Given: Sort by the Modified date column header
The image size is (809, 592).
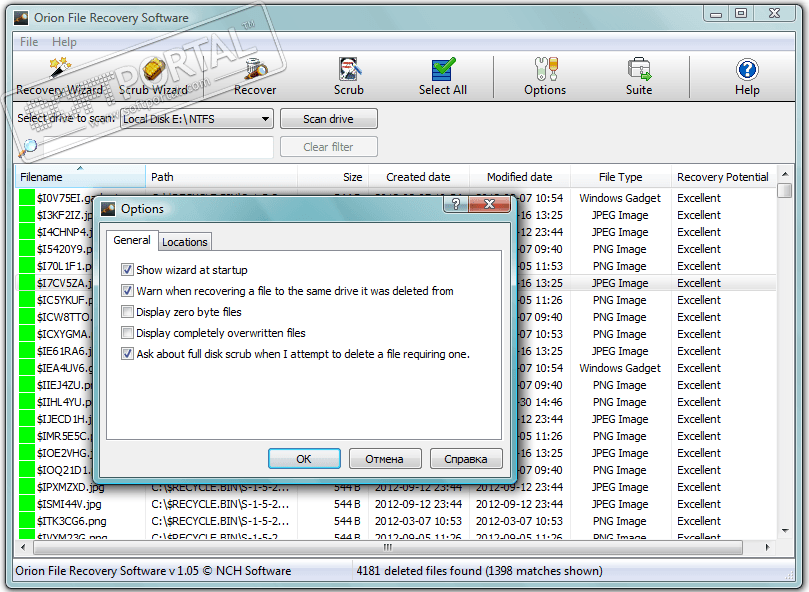Looking at the screenshot, I should [520, 177].
